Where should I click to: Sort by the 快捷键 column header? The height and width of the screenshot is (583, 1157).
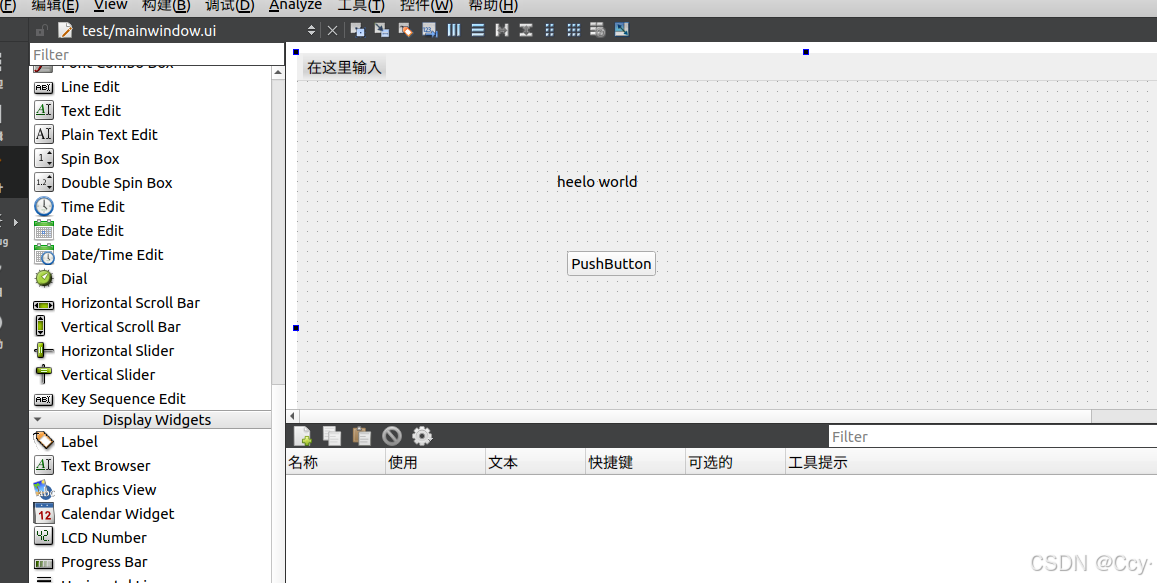tap(635, 463)
